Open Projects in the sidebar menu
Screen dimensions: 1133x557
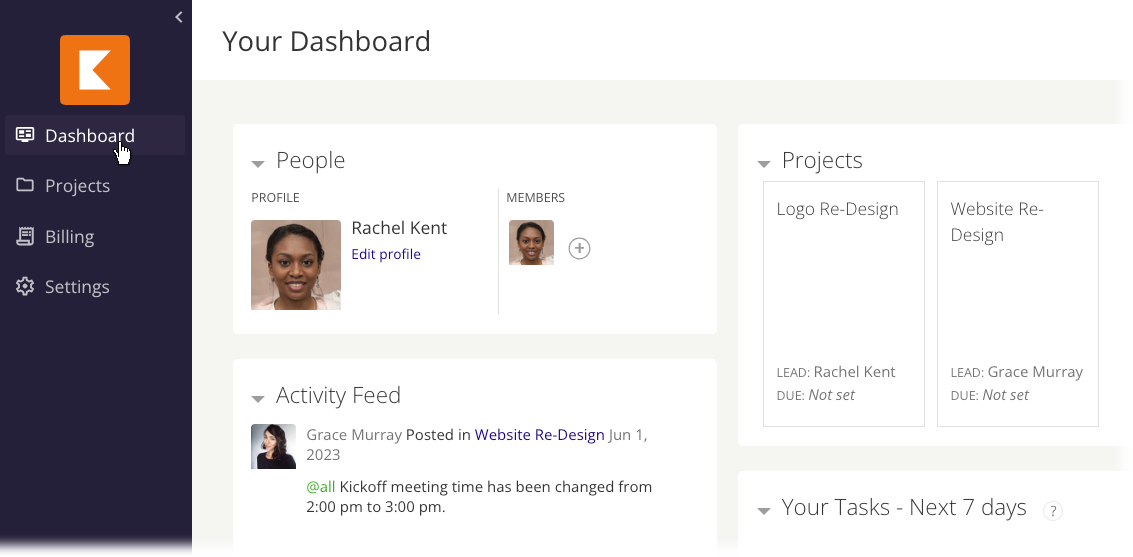click(x=77, y=186)
